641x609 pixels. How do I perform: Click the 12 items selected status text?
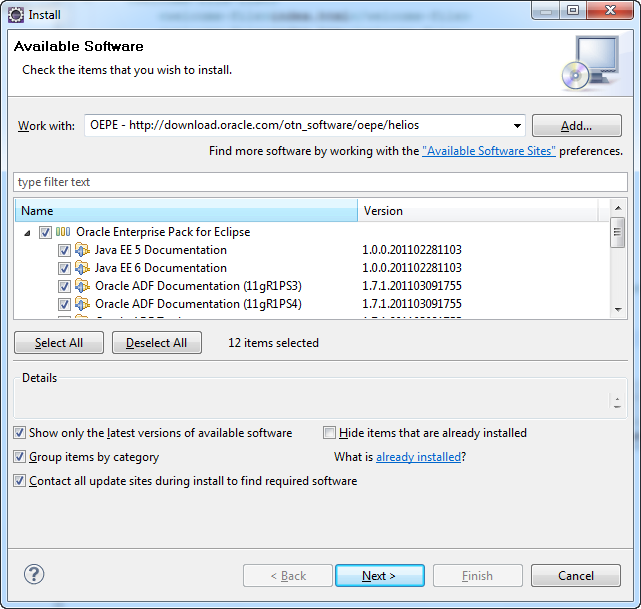pos(273,343)
